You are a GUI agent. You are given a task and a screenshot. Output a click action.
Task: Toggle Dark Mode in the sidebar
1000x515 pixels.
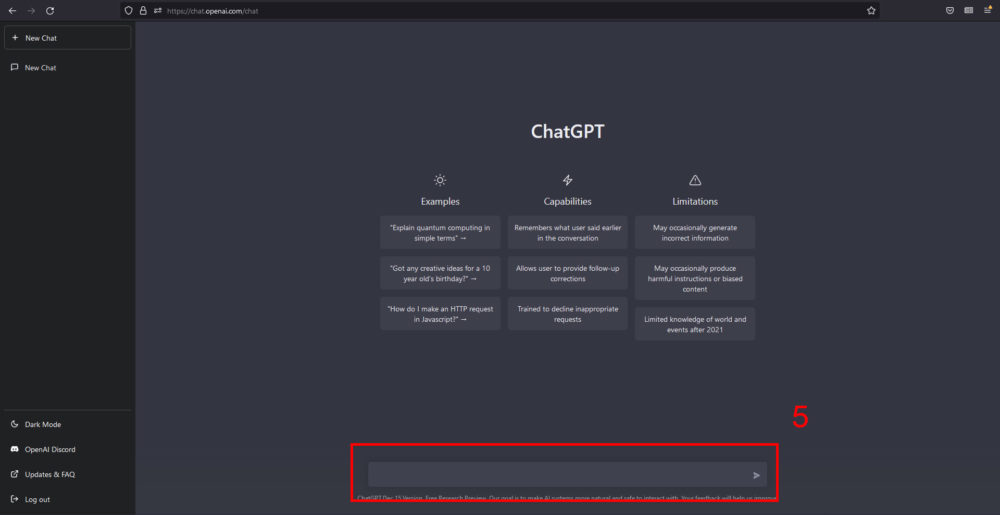coord(68,424)
